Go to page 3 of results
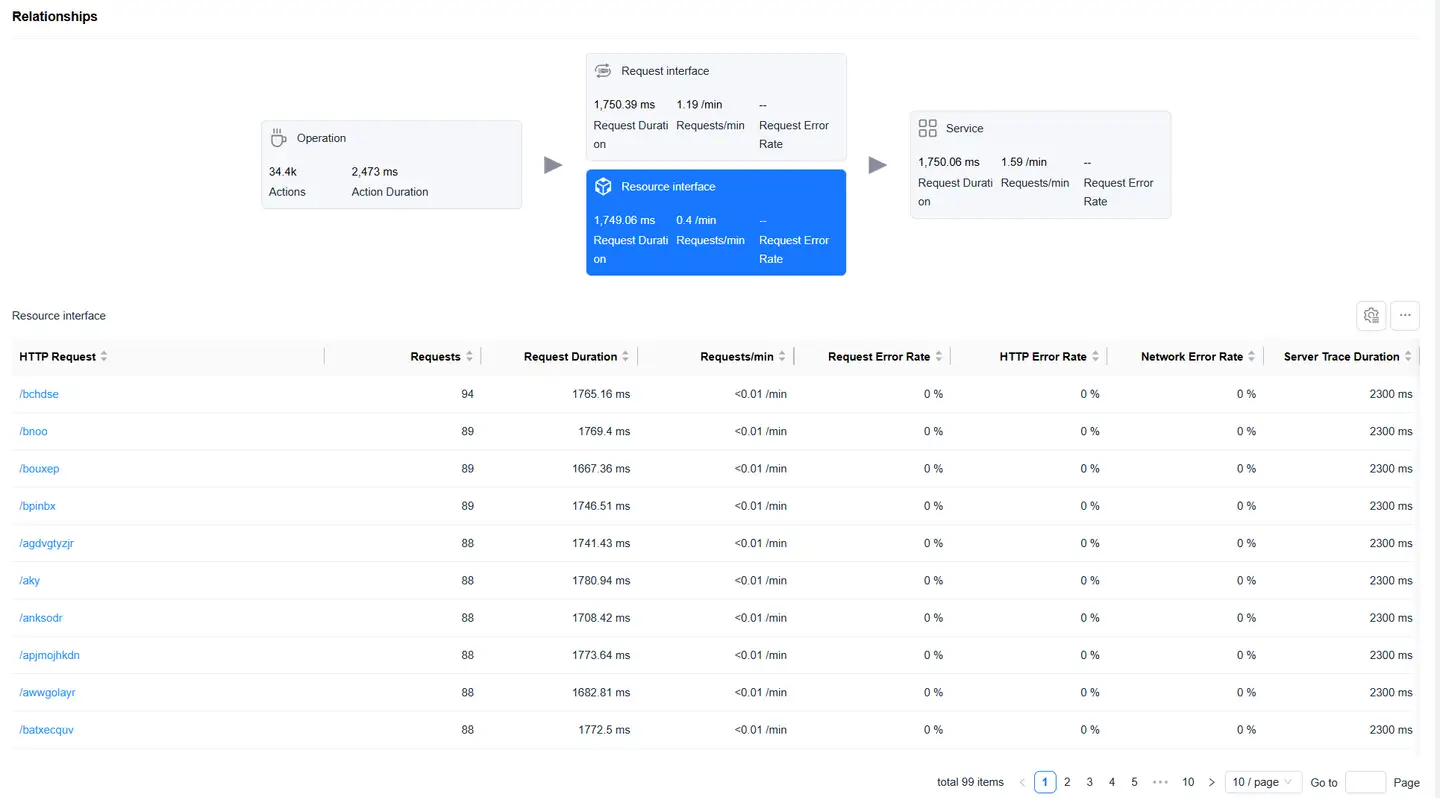This screenshot has width=1440, height=798. 1090,782
